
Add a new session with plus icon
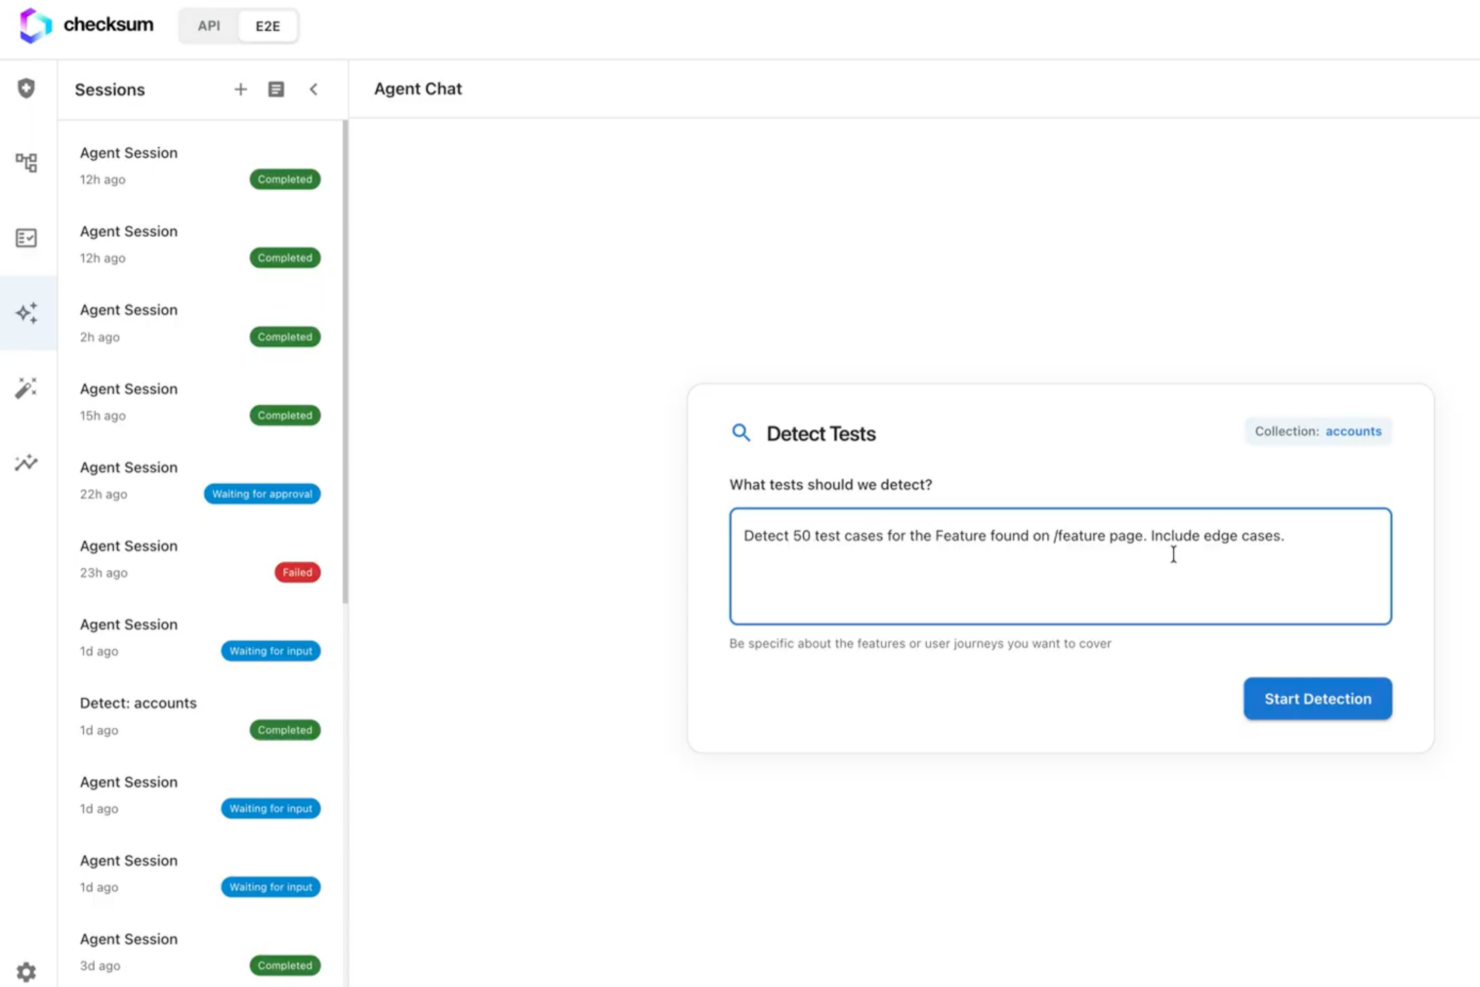pyautogui.click(x=240, y=90)
